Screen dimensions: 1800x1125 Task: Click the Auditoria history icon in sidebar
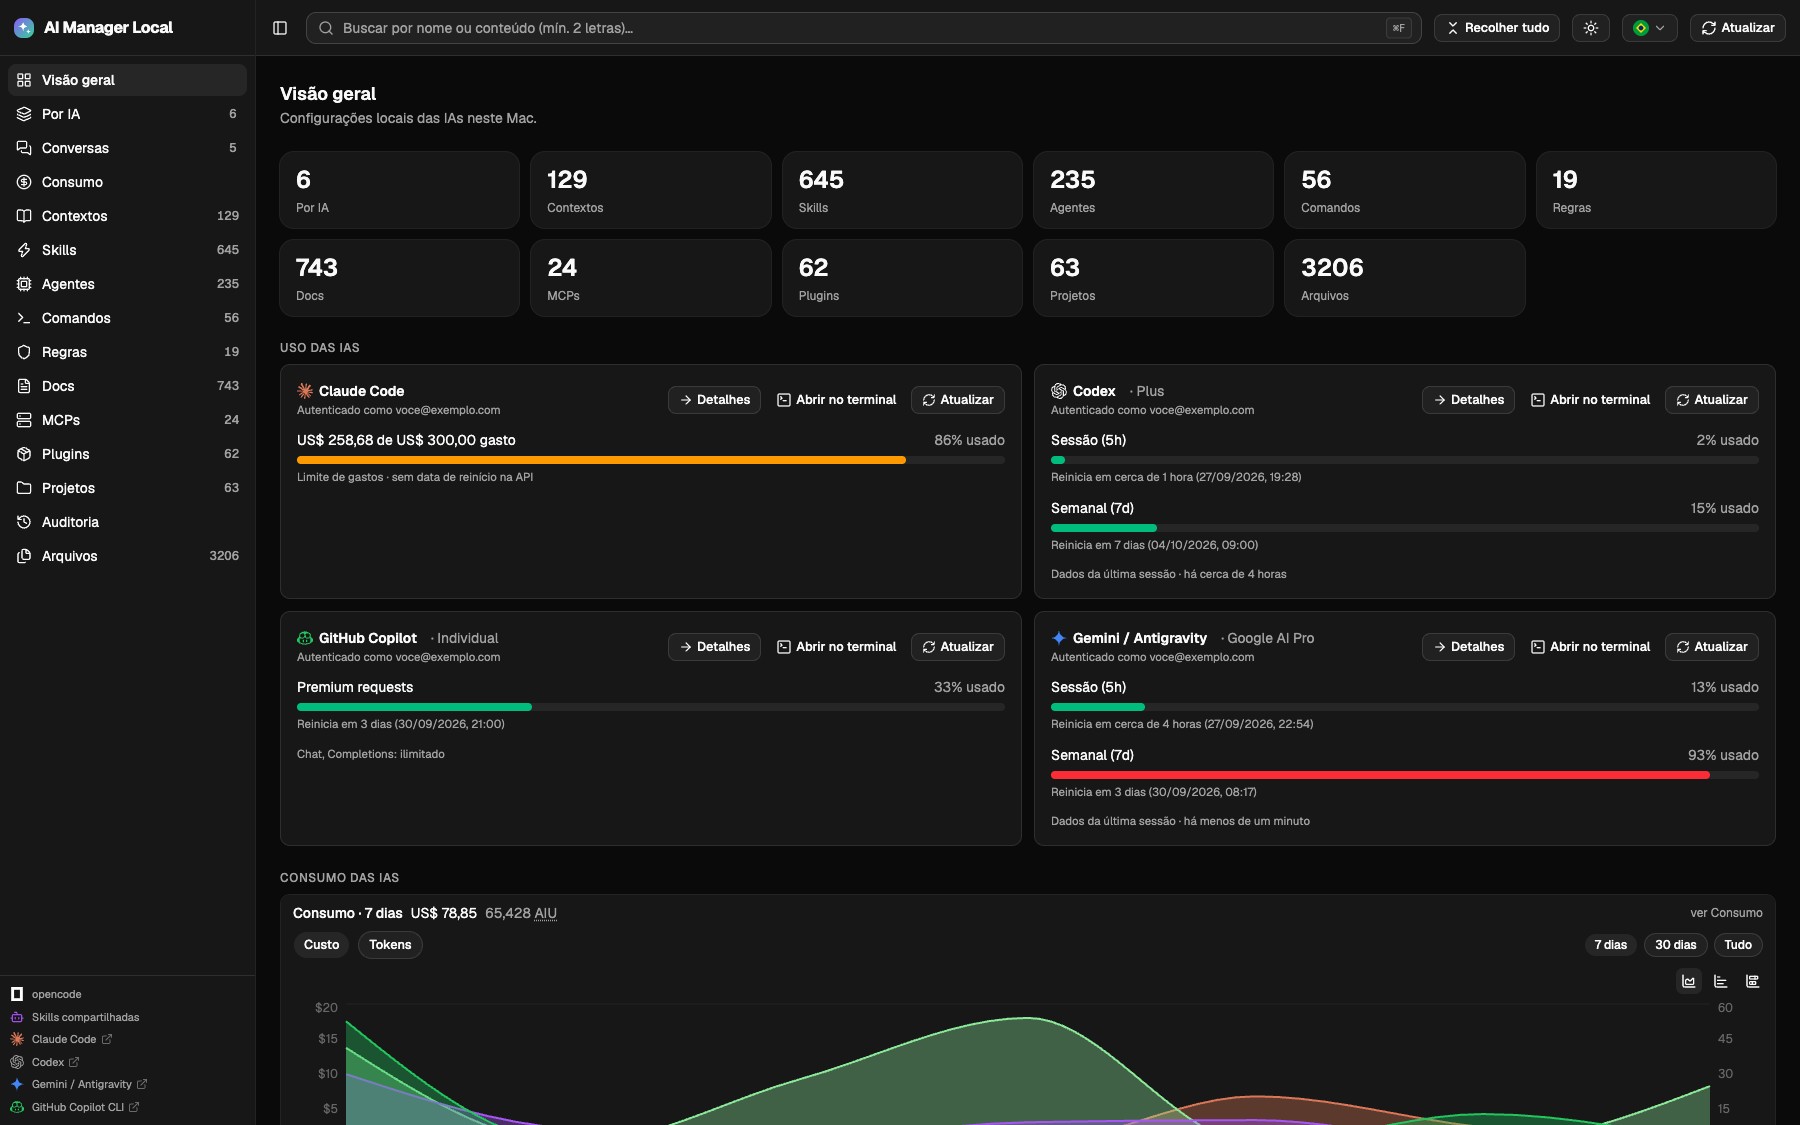pos(24,522)
